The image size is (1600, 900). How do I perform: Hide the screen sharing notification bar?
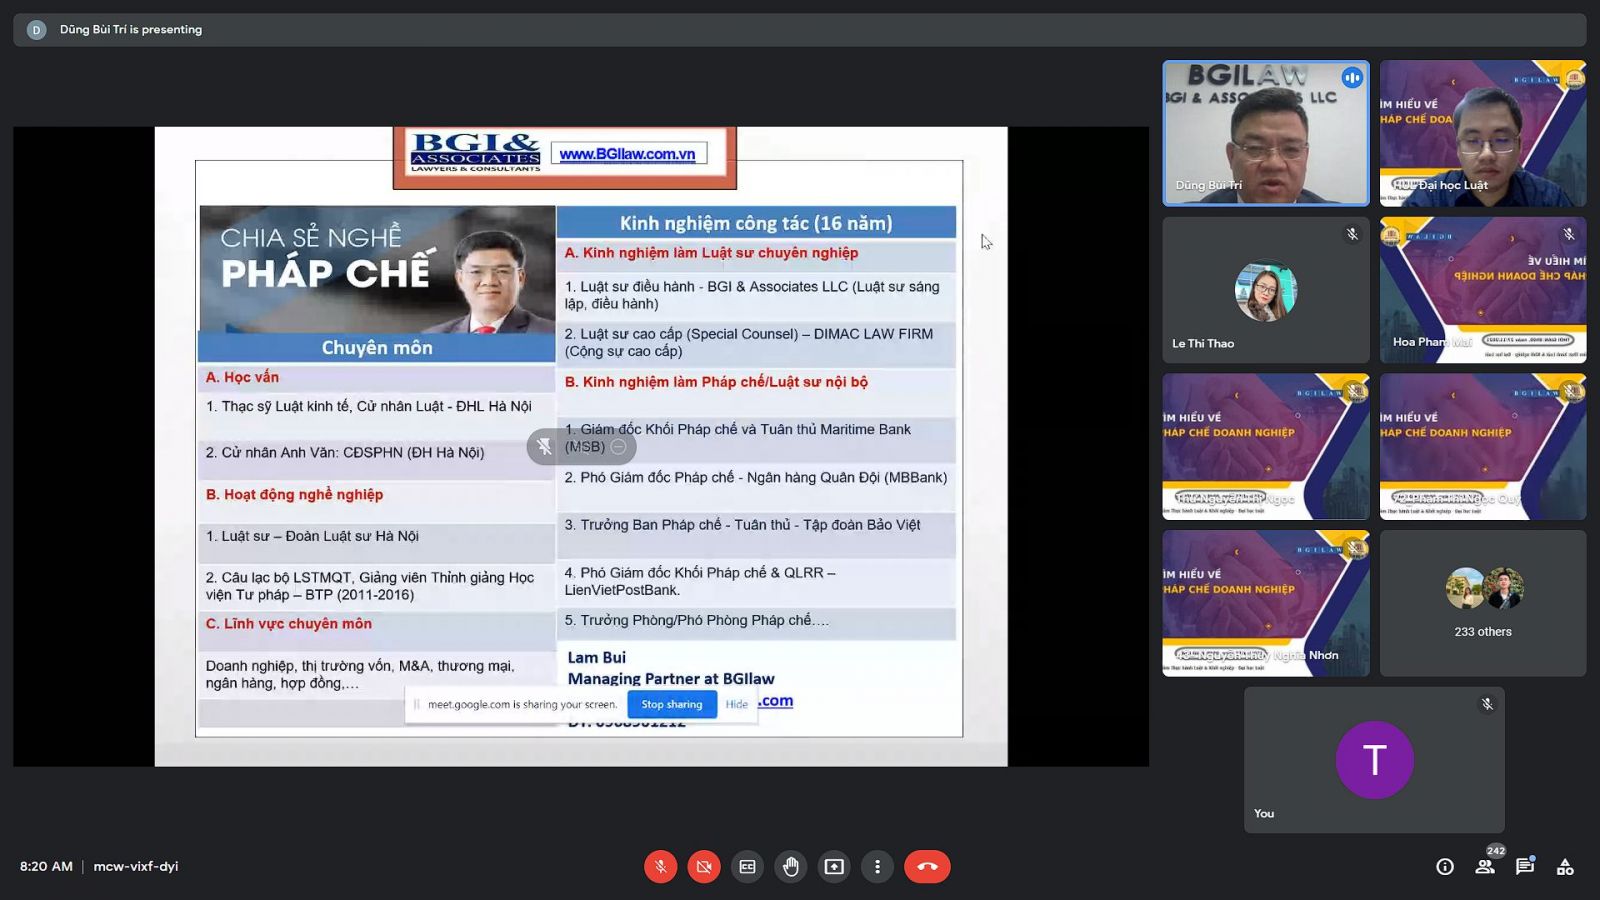click(x=737, y=704)
